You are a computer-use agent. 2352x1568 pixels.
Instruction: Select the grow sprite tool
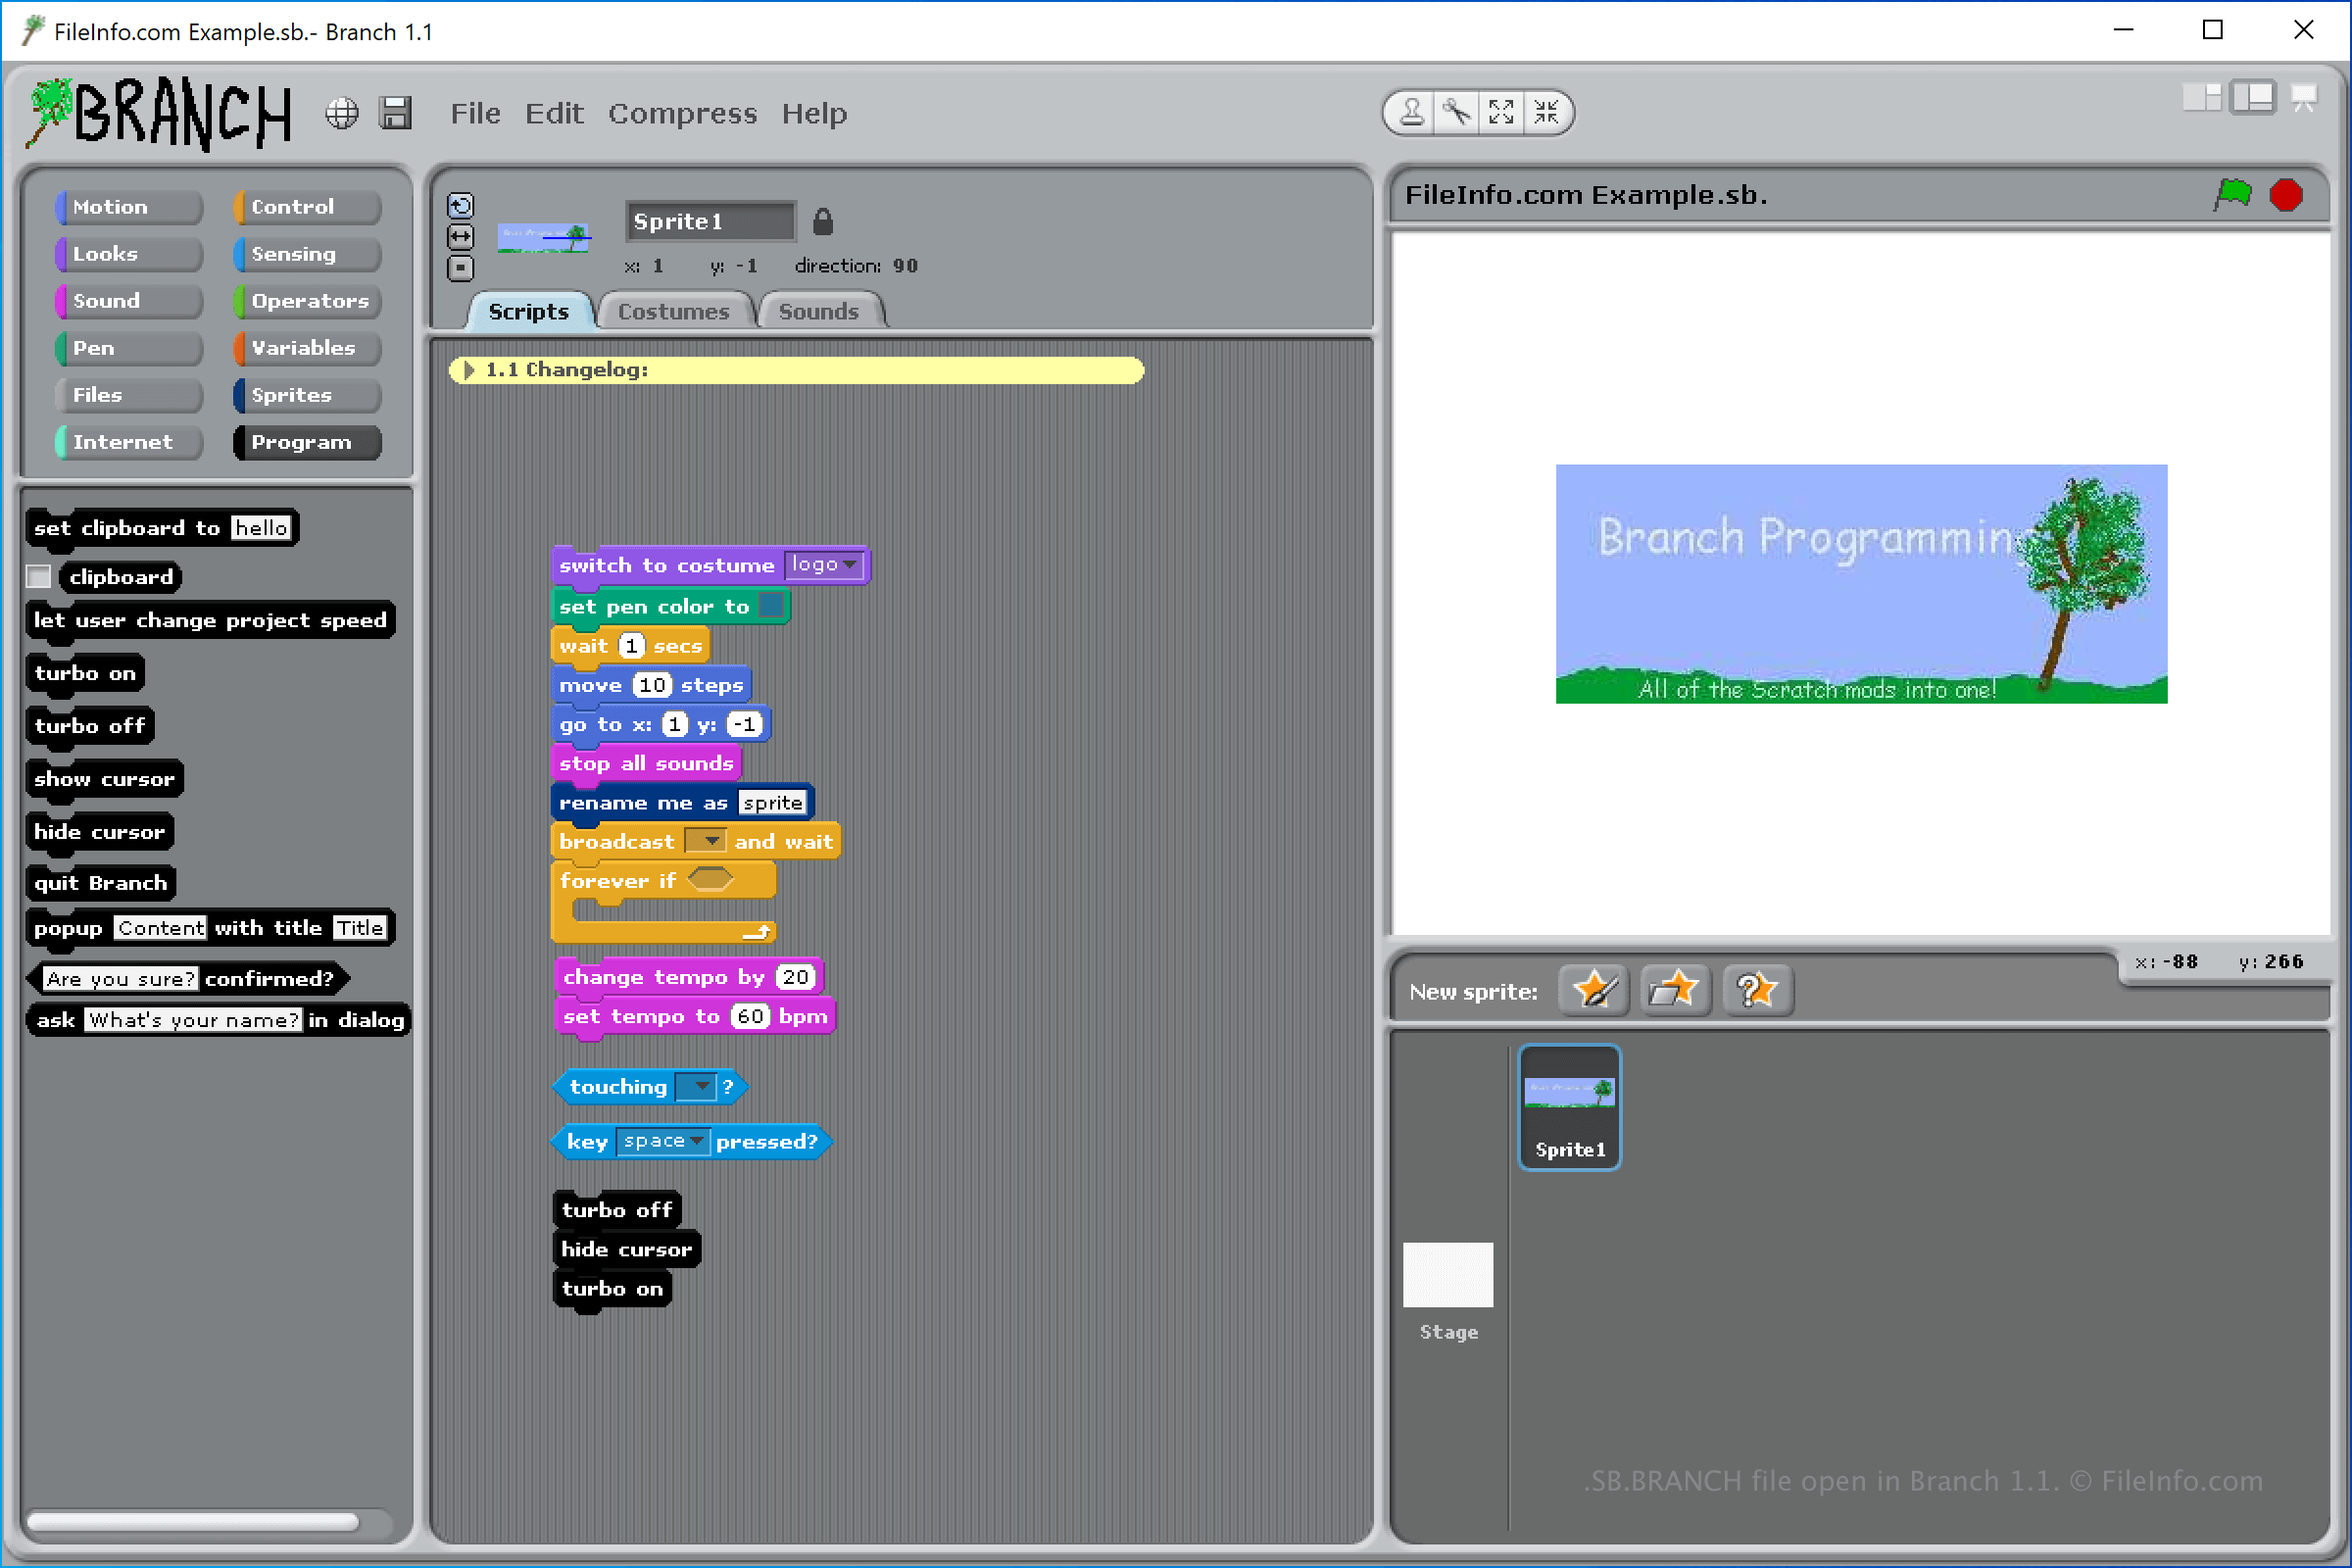click(x=1501, y=112)
